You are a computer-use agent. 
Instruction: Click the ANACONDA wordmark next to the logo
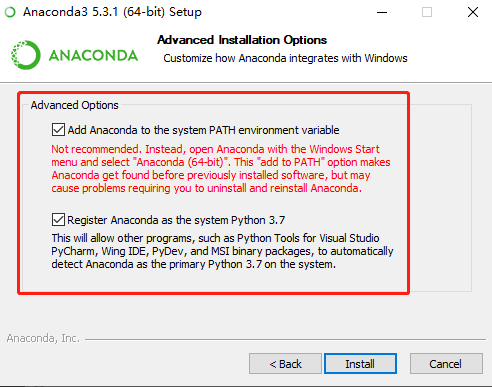coord(93,55)
